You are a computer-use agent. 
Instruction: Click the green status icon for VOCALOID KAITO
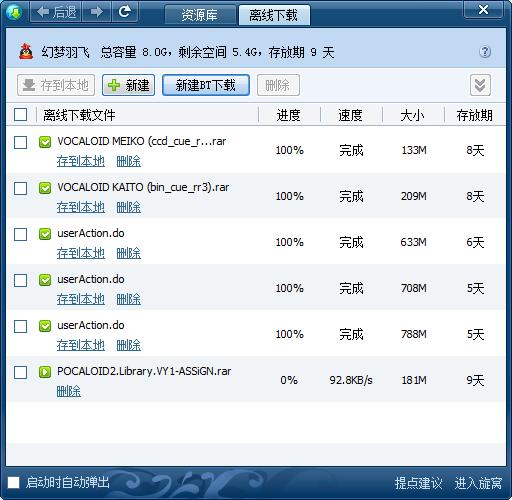pos(45,188)
